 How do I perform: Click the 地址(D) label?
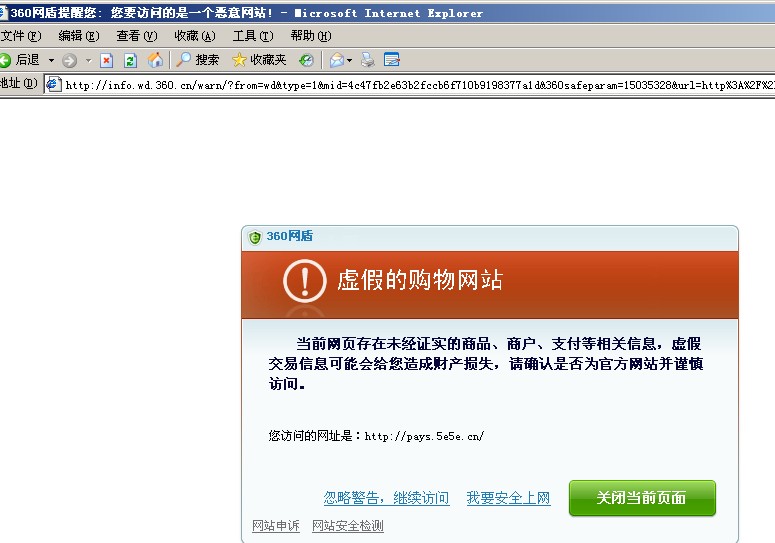(x=19, y=83)
